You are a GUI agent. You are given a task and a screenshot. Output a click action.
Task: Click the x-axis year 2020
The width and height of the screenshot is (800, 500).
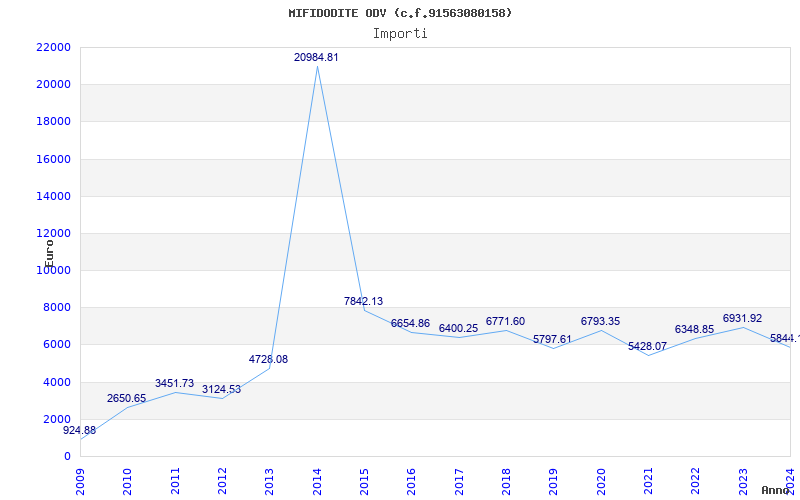pyautogui.click(x=601, y=482)
